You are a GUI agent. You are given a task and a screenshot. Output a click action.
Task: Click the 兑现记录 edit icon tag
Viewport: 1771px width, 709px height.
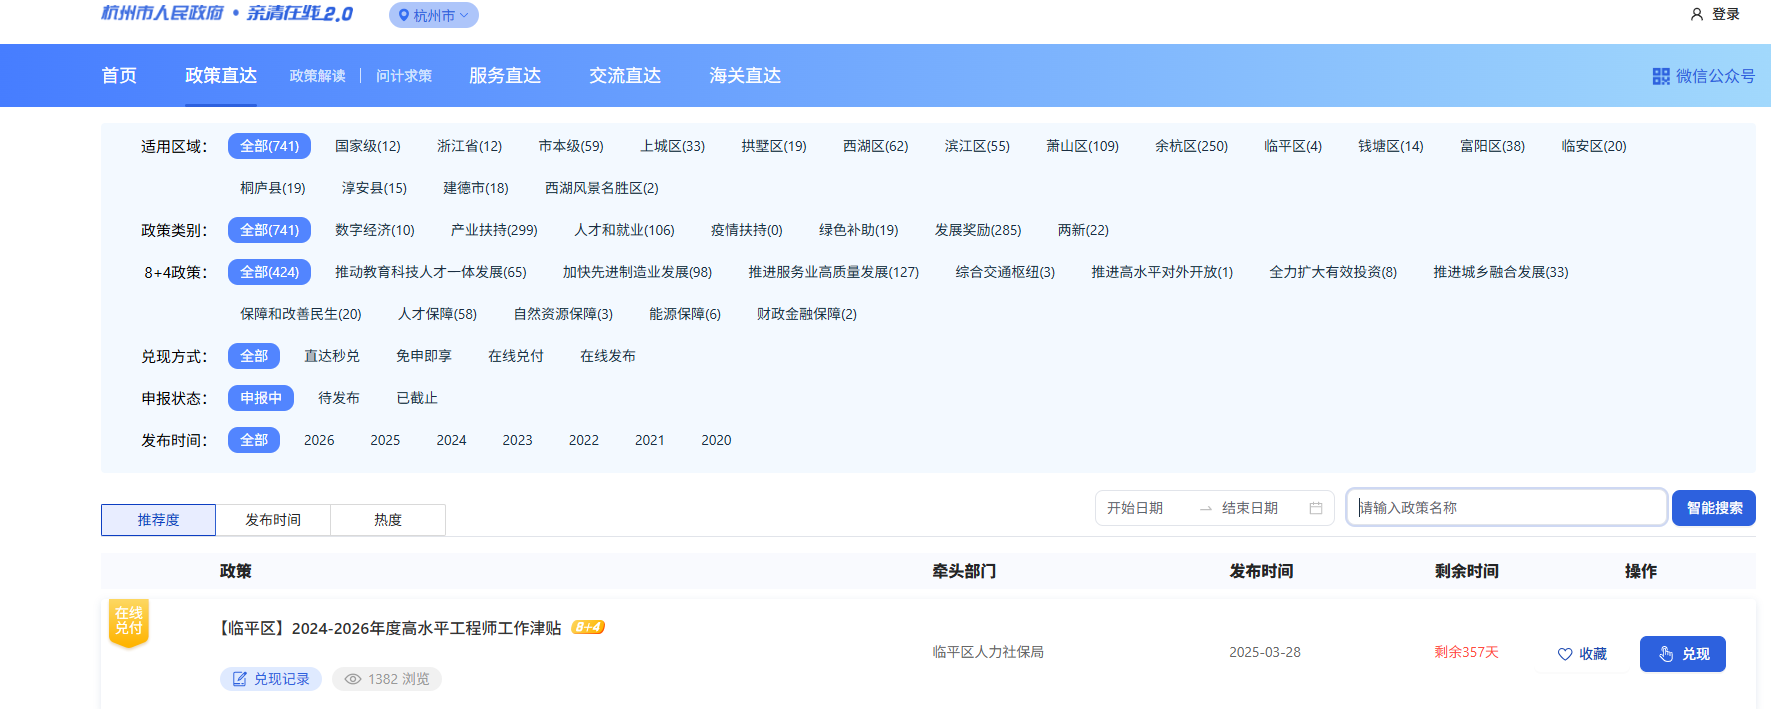click(240, 679)
